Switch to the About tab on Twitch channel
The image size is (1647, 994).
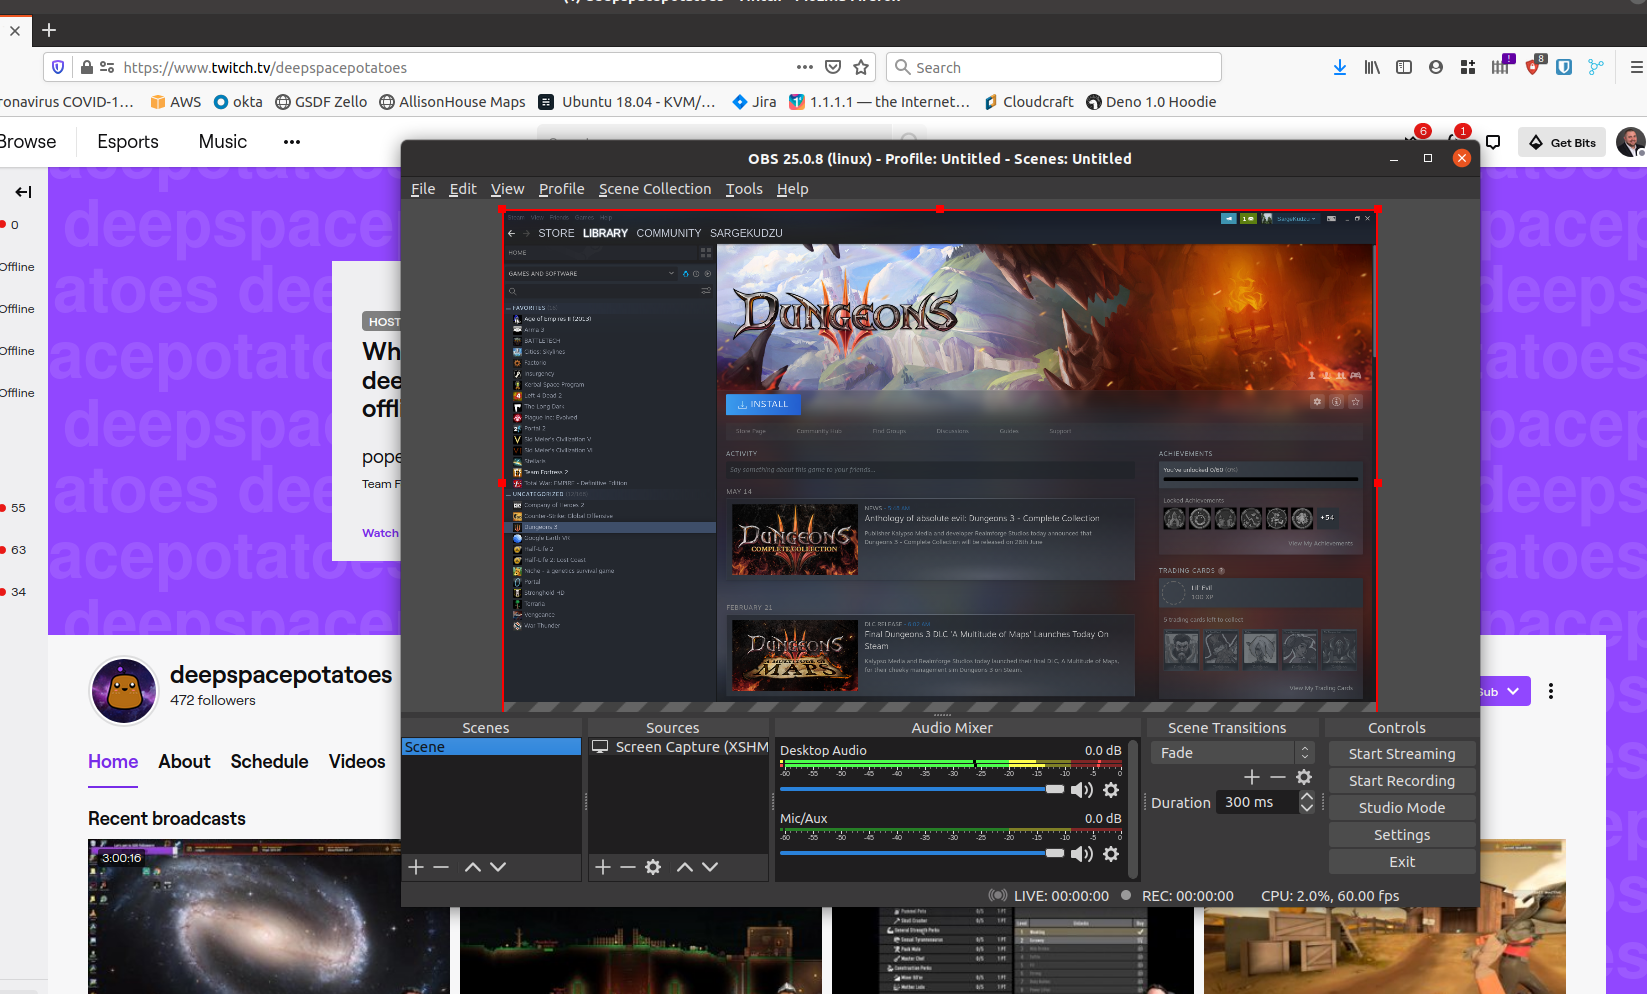pyautogui.click(x=184, y=762)
